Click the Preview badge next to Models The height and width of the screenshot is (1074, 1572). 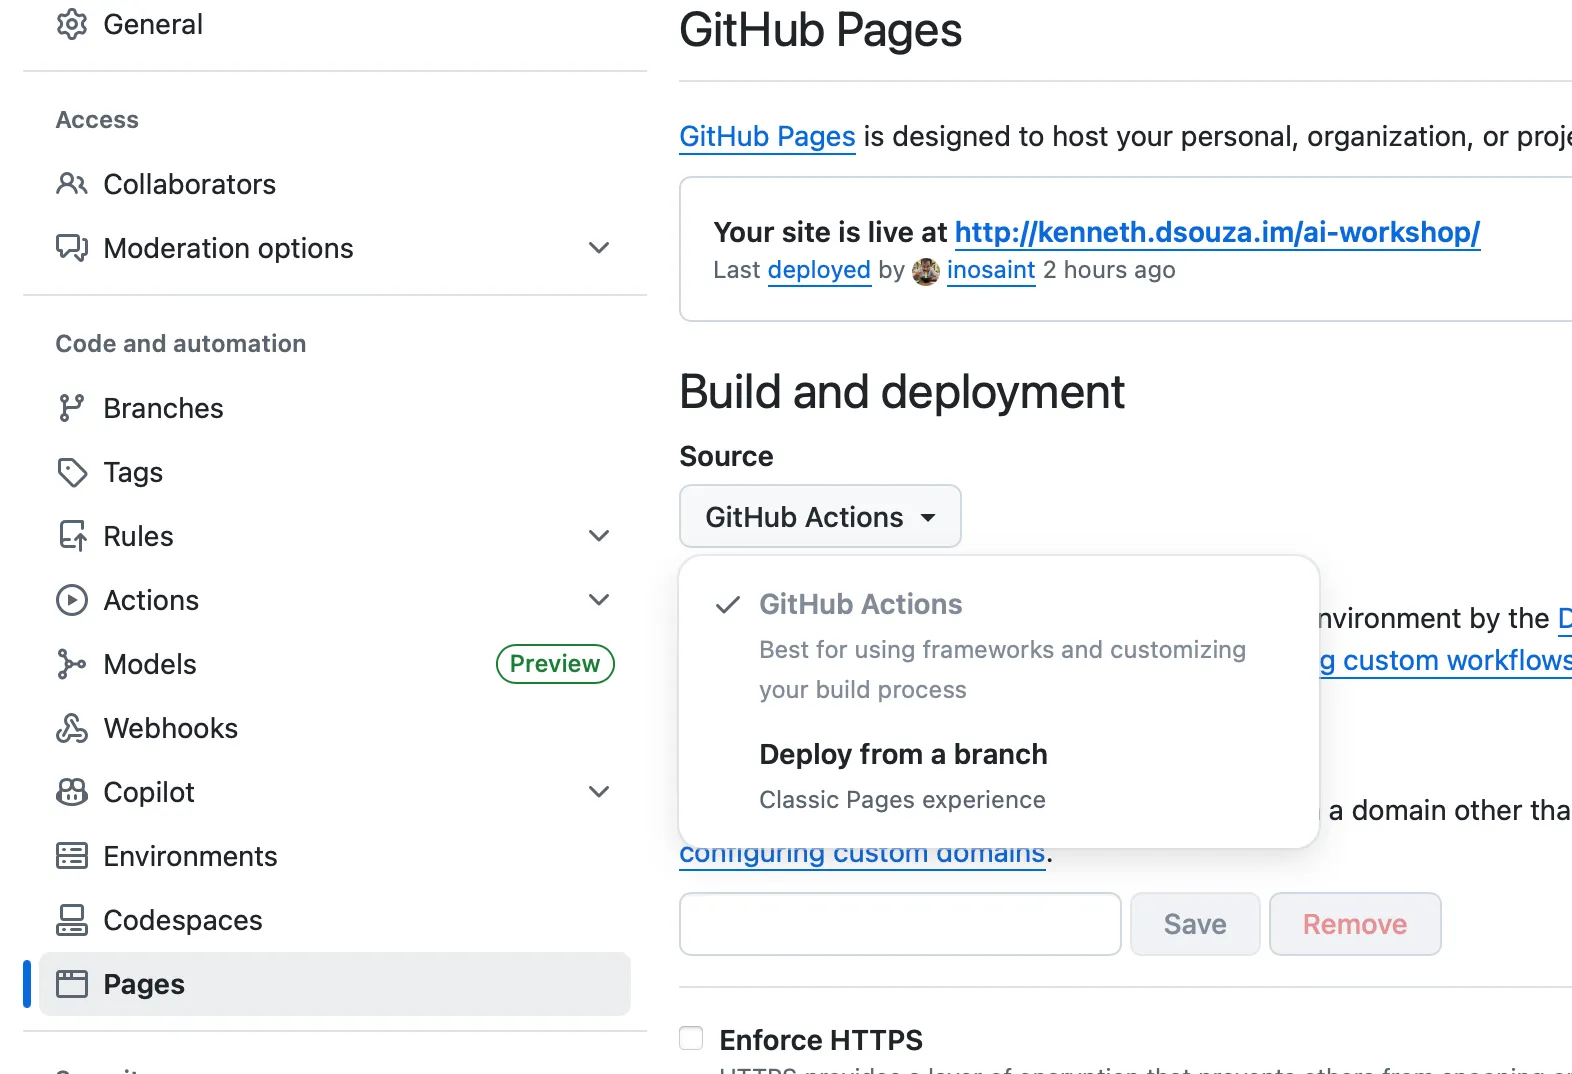(x=555, y=664)
